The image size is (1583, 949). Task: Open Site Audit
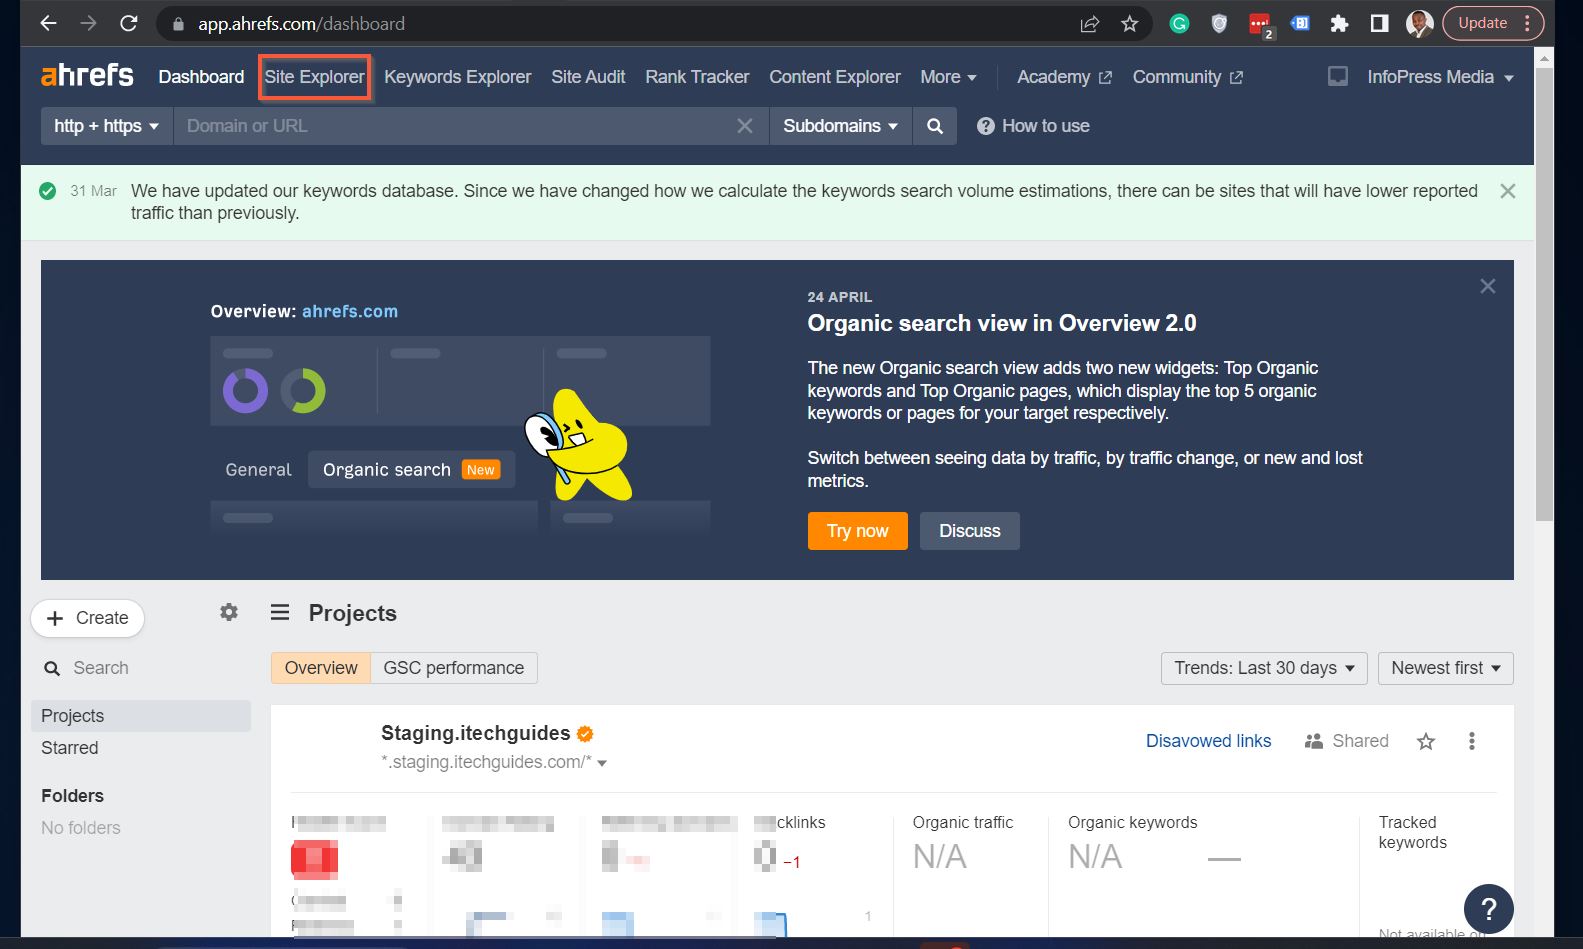click(588, 77)
